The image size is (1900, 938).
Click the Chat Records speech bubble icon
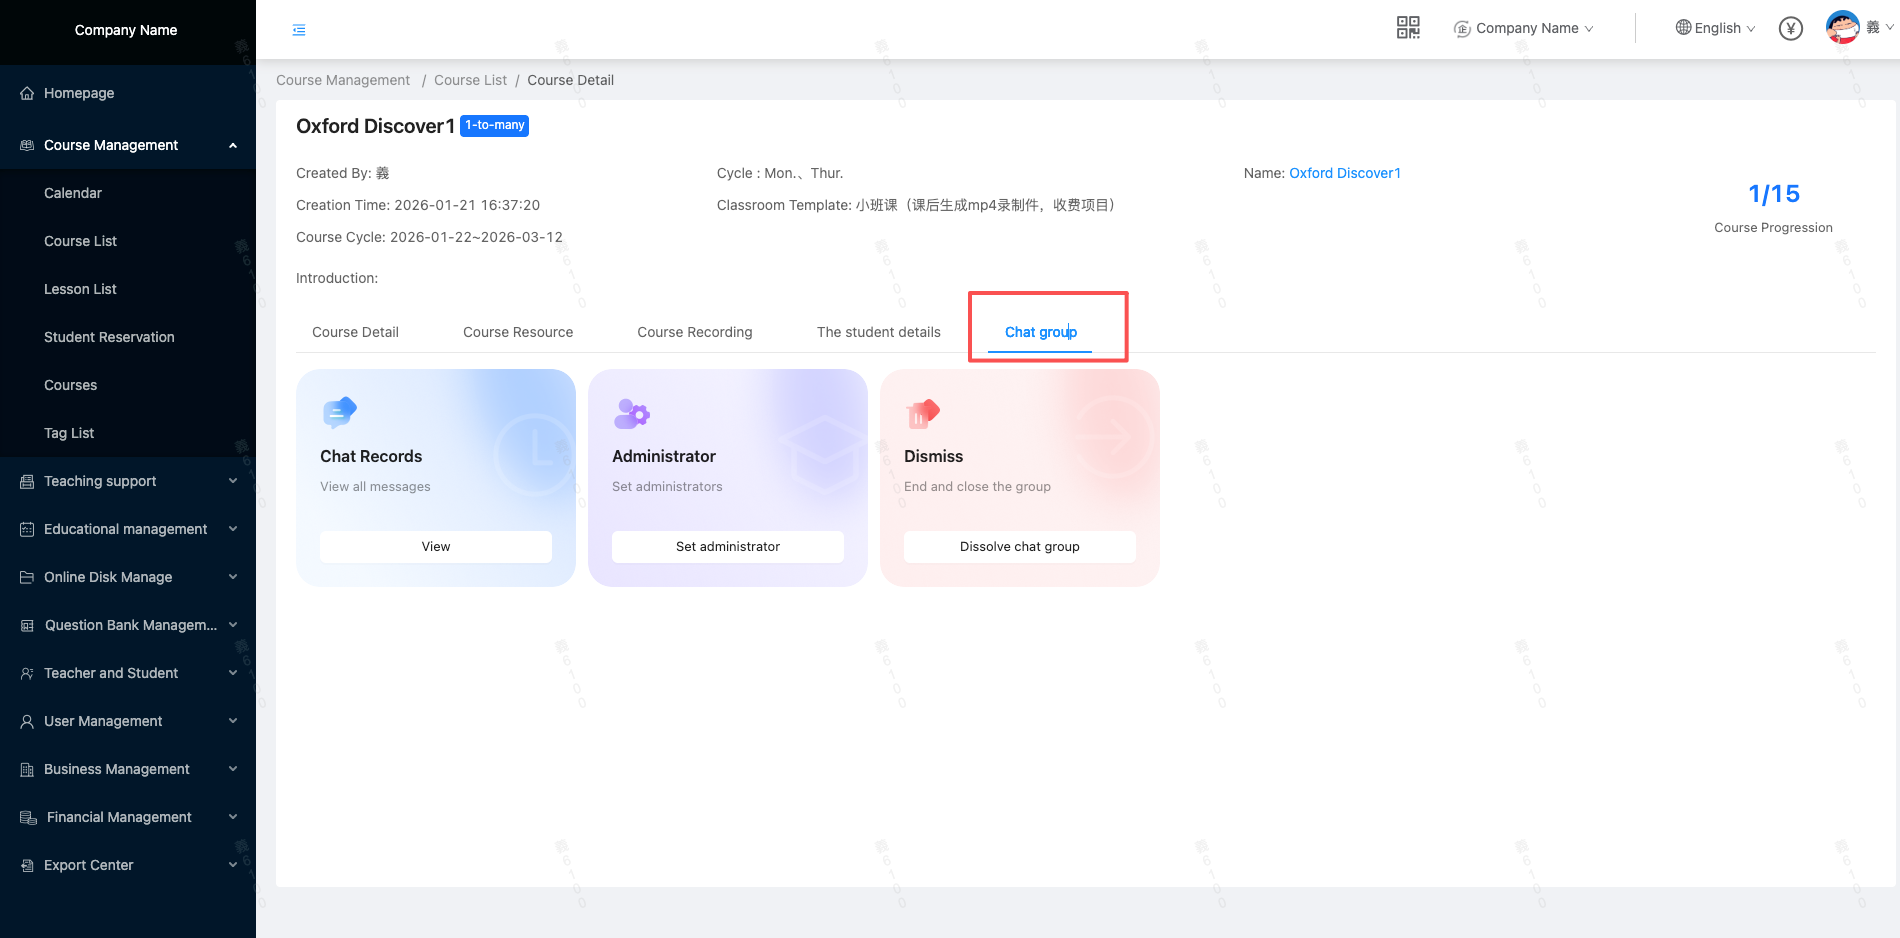[x=339, y=412]
